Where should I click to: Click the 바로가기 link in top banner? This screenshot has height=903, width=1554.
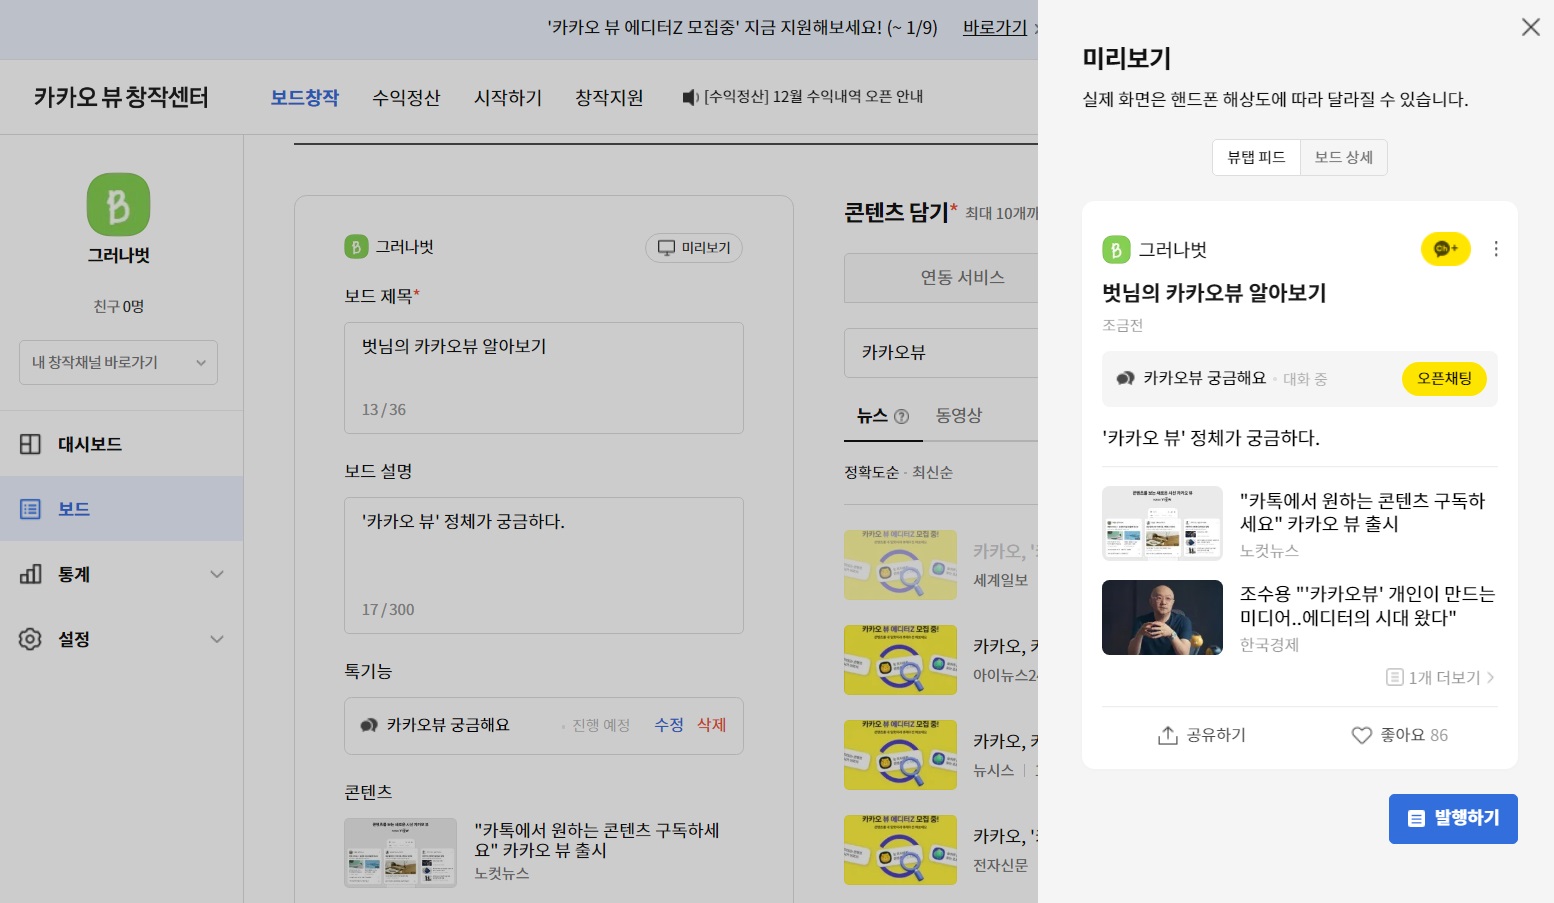point(995,27)
